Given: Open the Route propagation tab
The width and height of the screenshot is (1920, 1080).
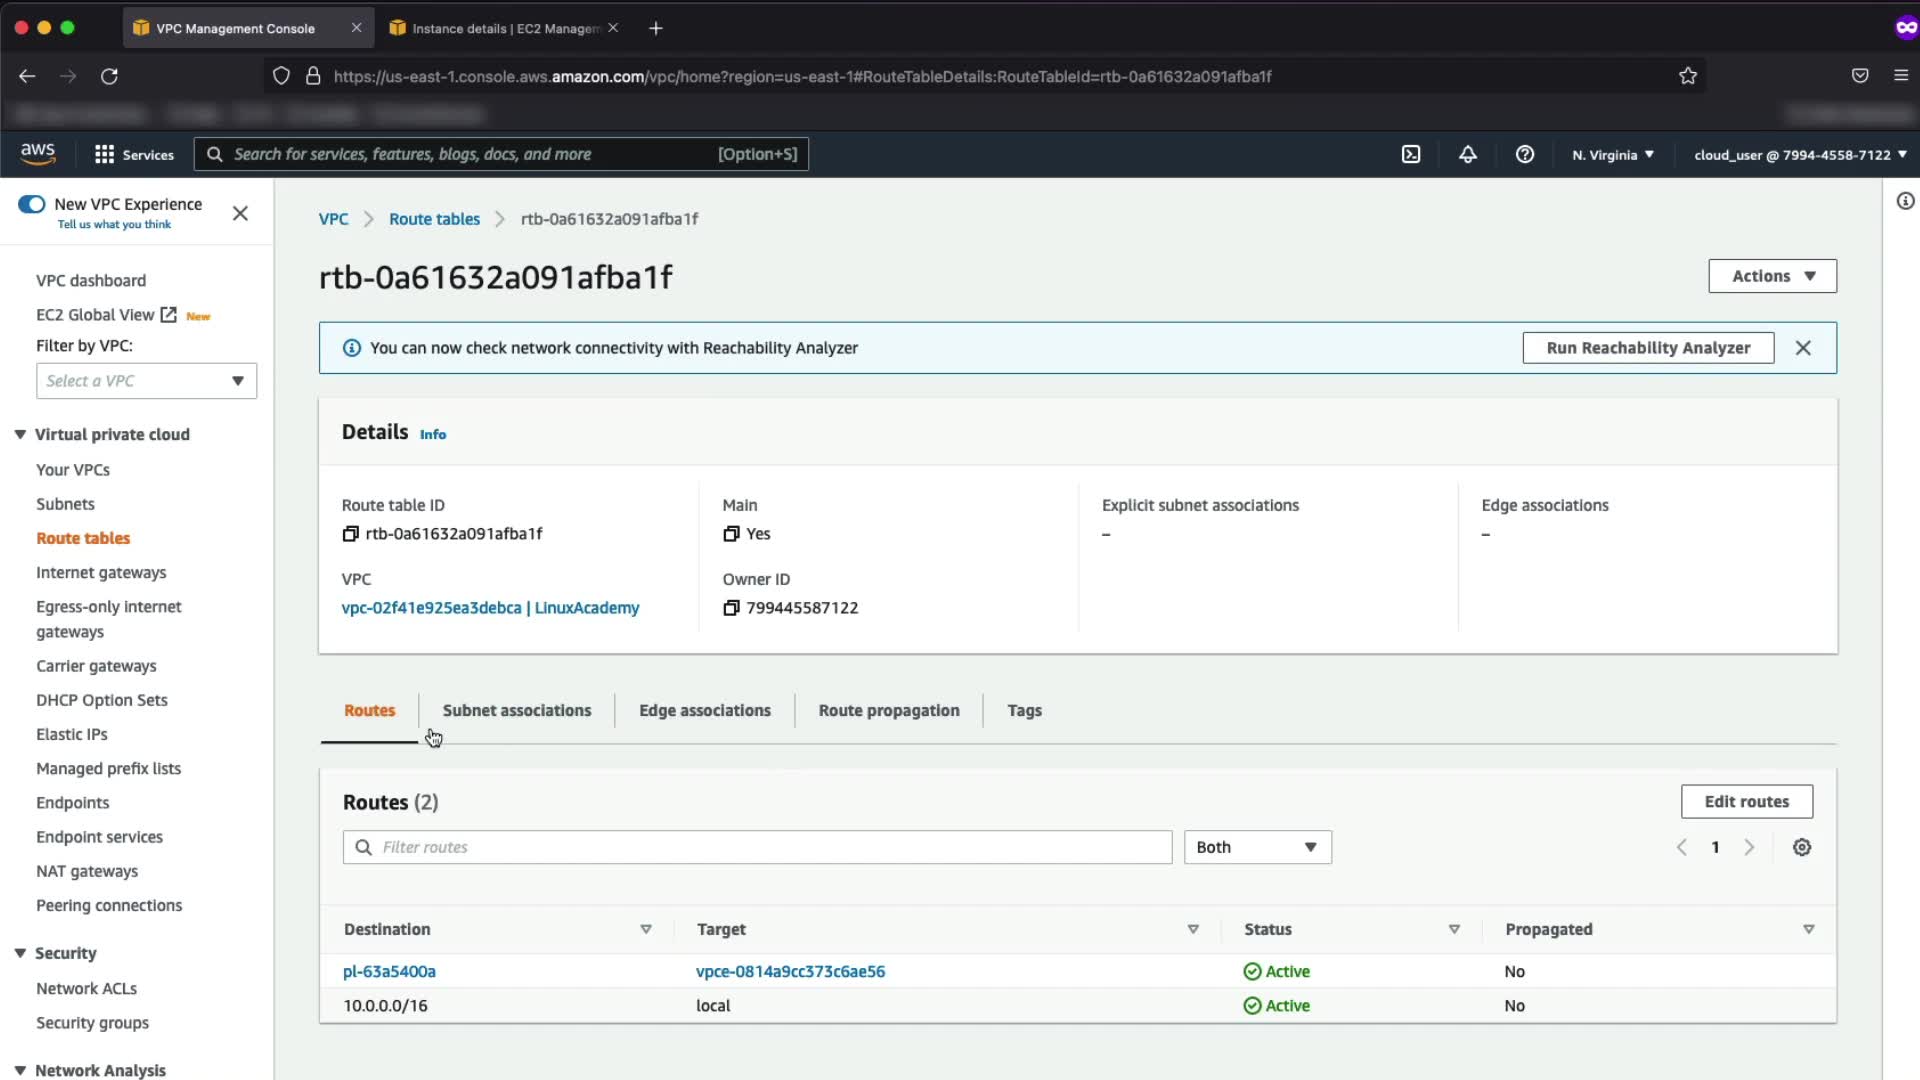Looking at the screenshot, I should point(888,710).
